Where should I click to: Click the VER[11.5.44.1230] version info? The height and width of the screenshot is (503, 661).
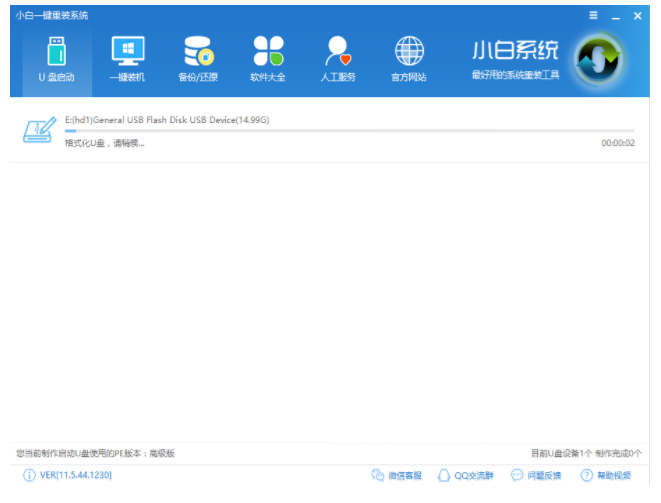[x=64, y=475]
